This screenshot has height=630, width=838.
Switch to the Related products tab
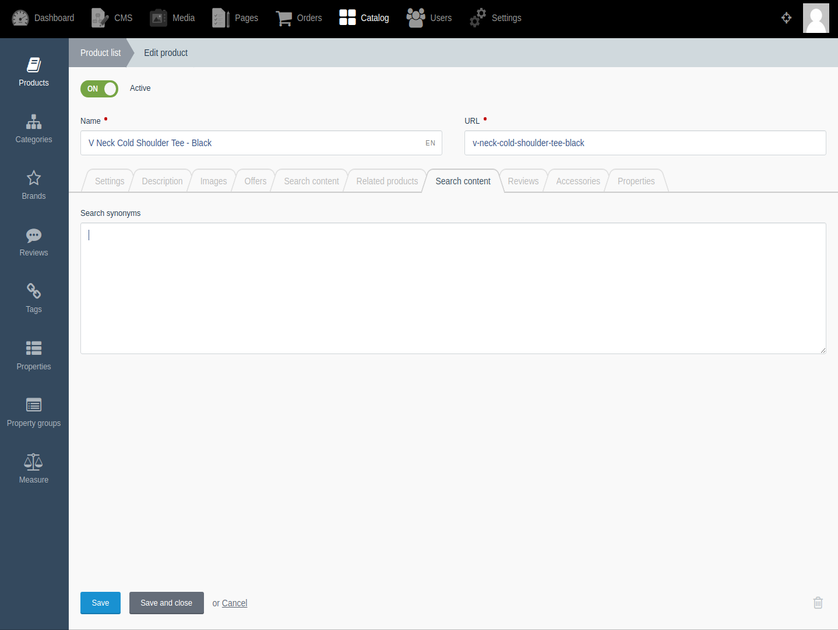coord(387,181)
